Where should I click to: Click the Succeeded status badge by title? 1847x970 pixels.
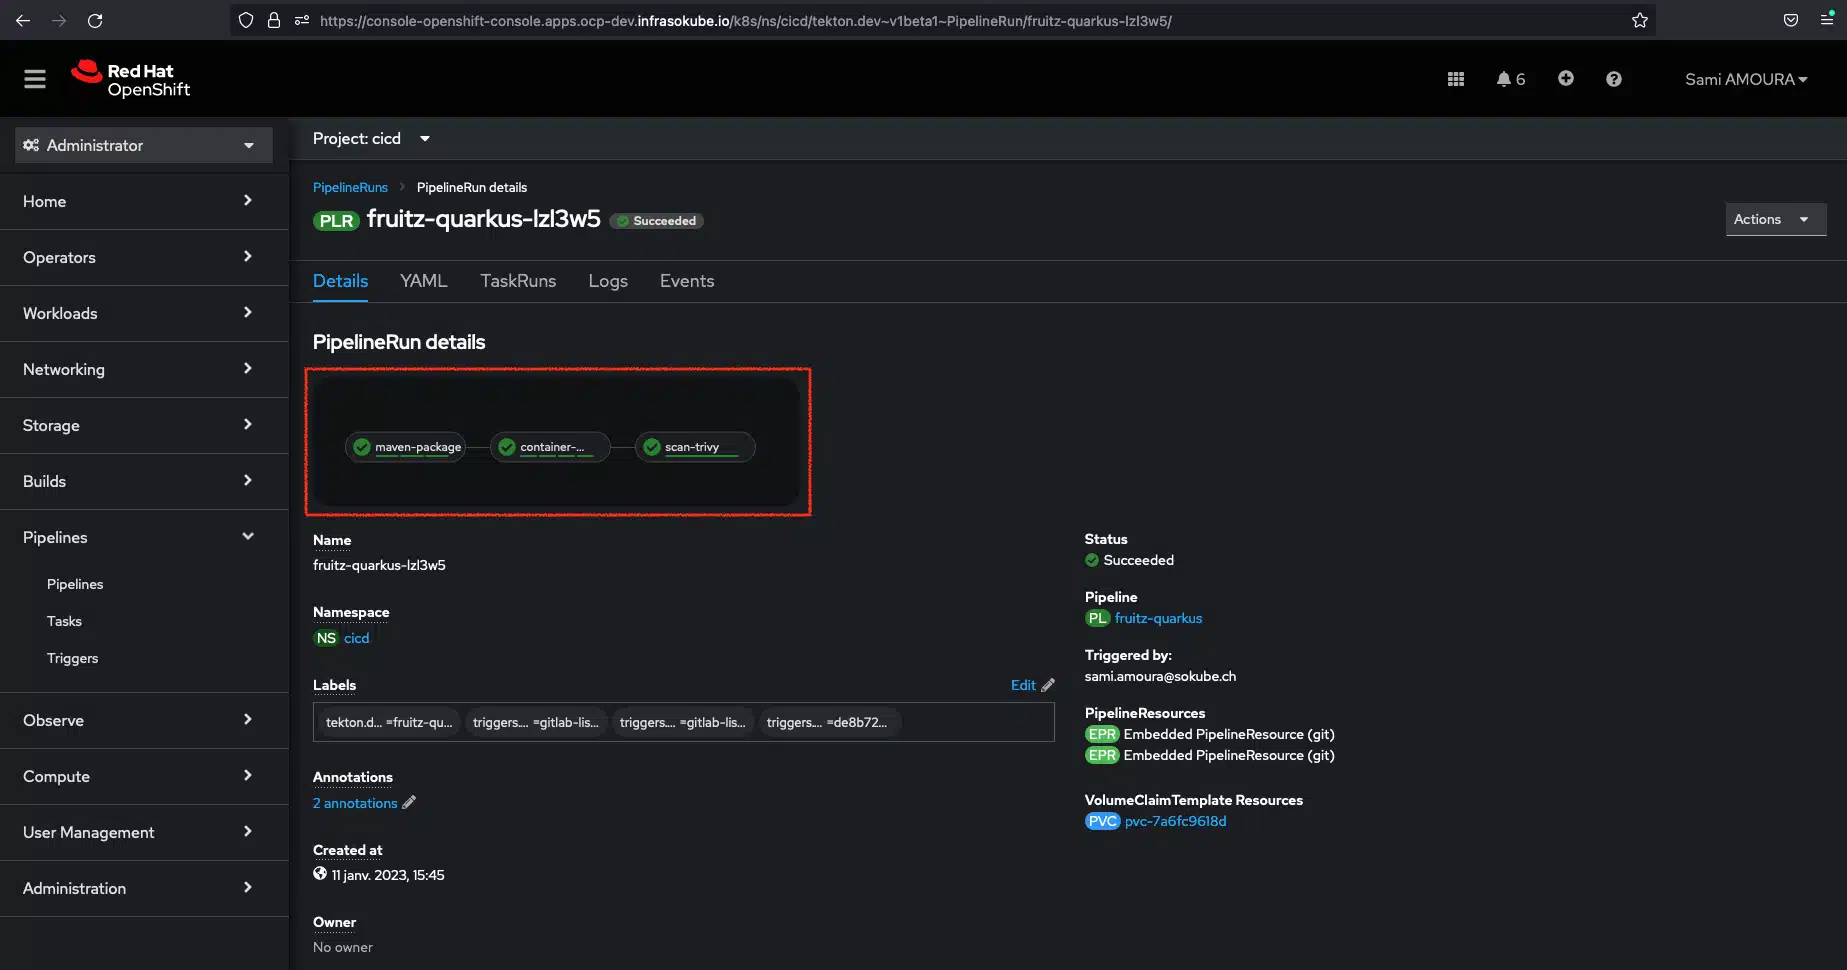pos(657,221)
